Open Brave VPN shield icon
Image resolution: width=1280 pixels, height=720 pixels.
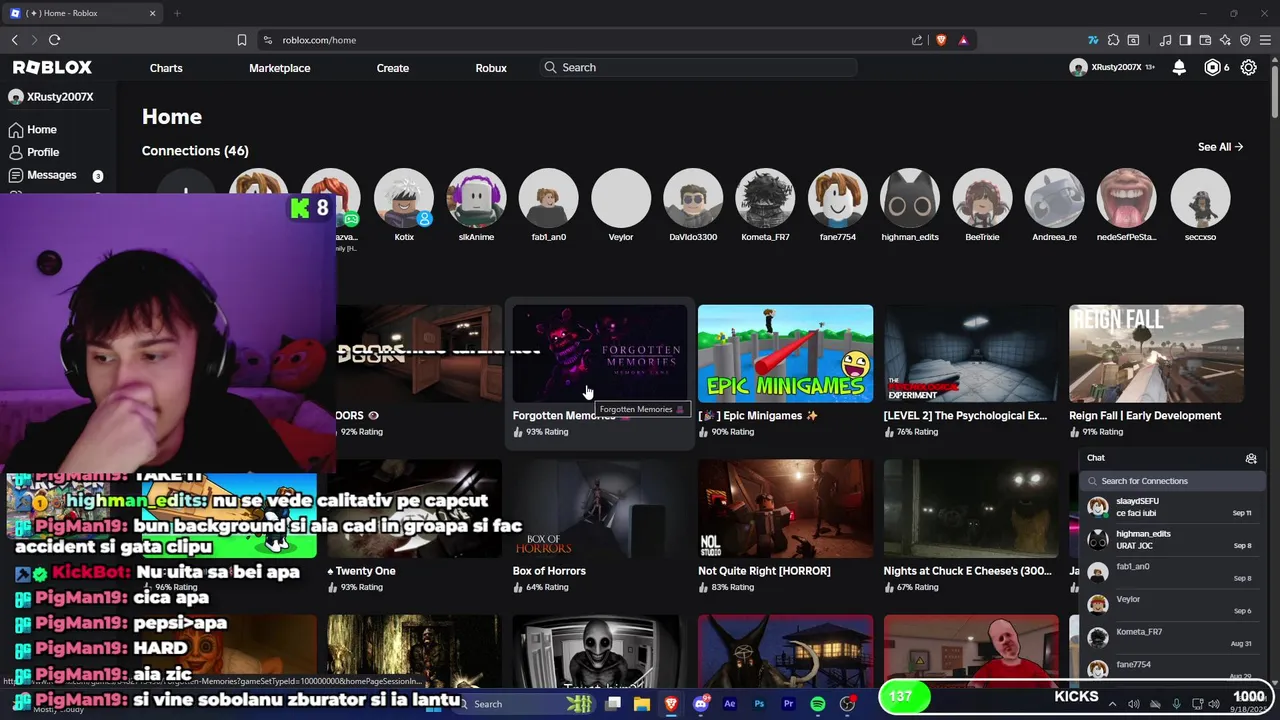[1245, 40]
